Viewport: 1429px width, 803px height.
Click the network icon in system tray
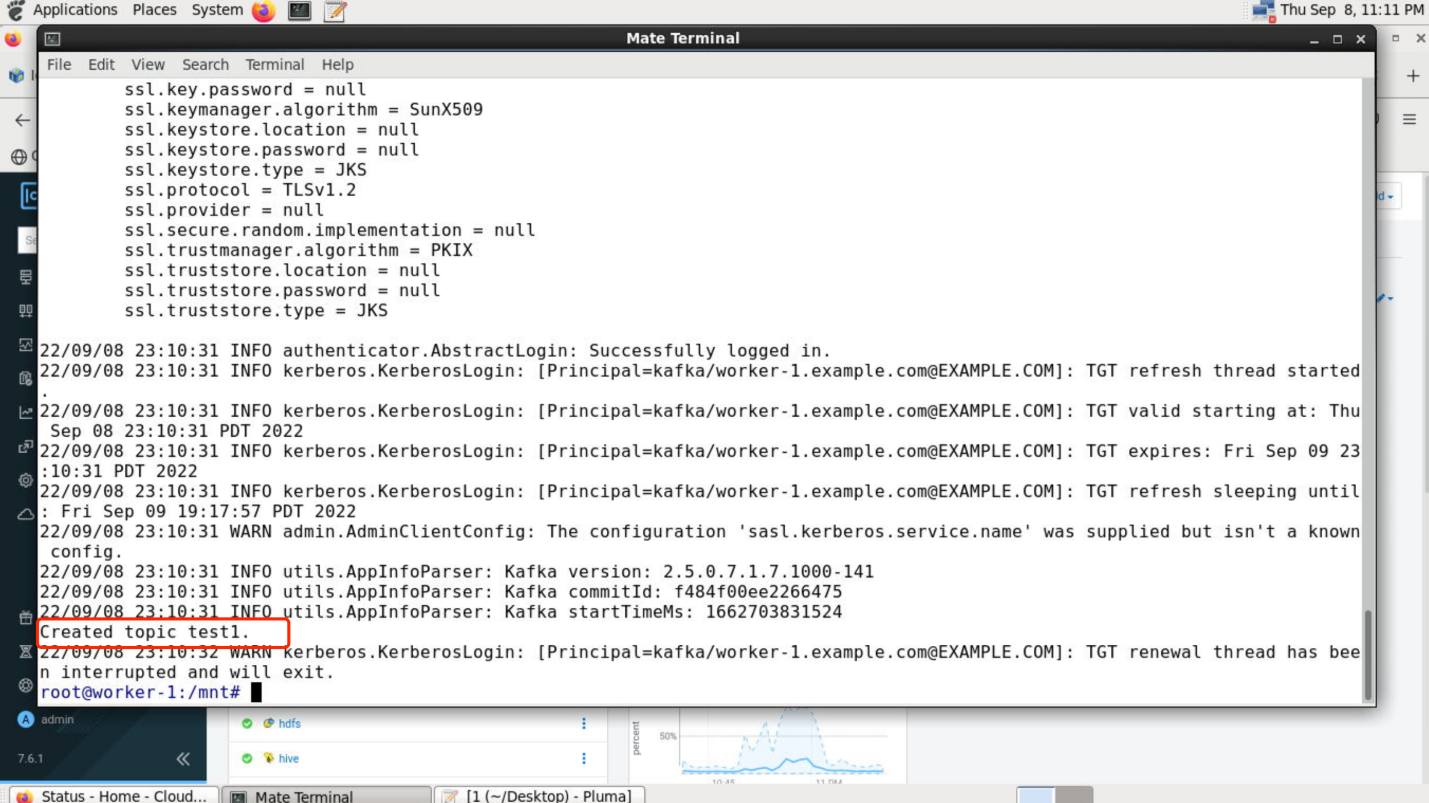(1263, 11)
